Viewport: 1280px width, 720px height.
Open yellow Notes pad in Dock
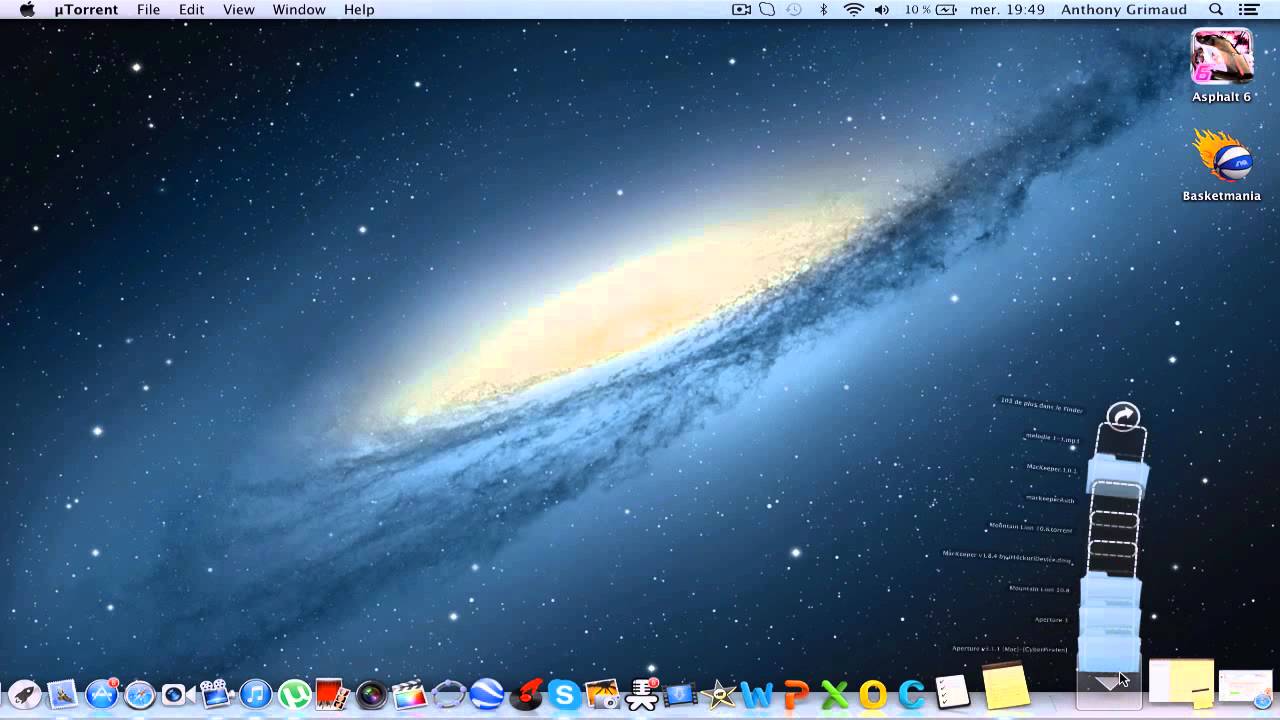click(1005, 686)
